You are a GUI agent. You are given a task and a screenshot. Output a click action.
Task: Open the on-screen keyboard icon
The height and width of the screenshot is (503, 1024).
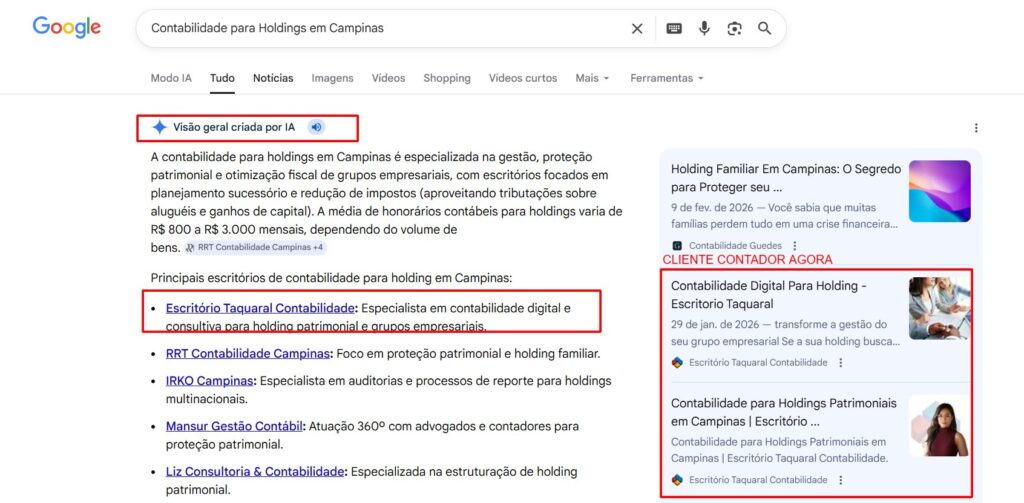coord(674,29)
